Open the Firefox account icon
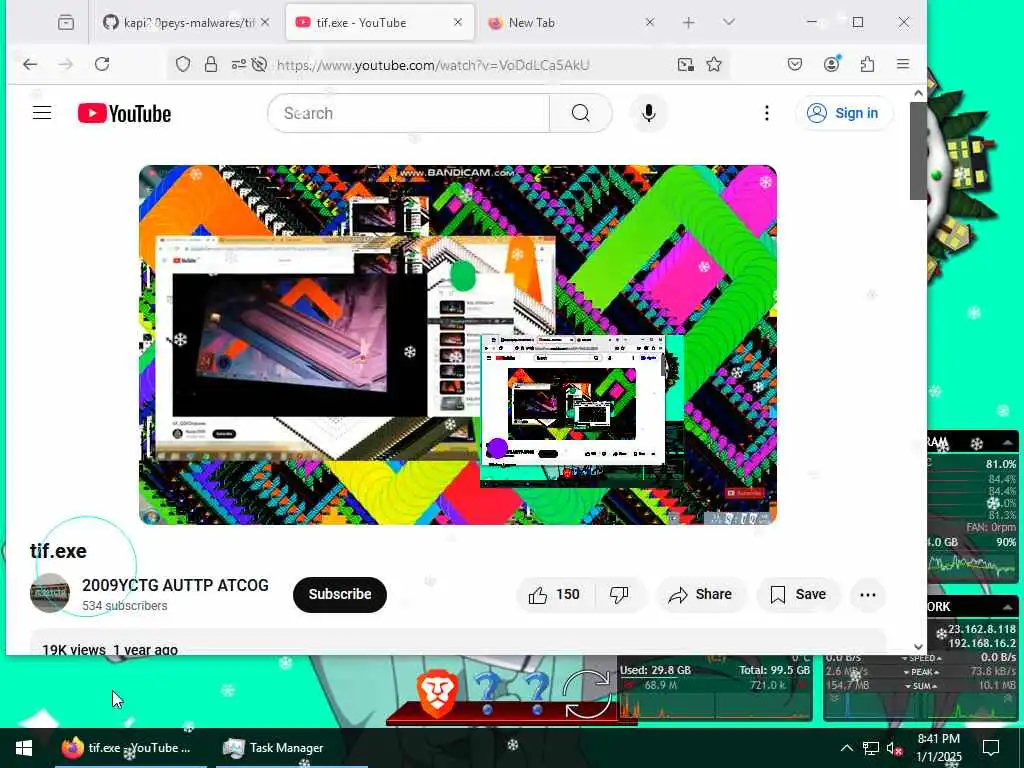The width and height of the screenshot is (1024, 768). (831, 64)
